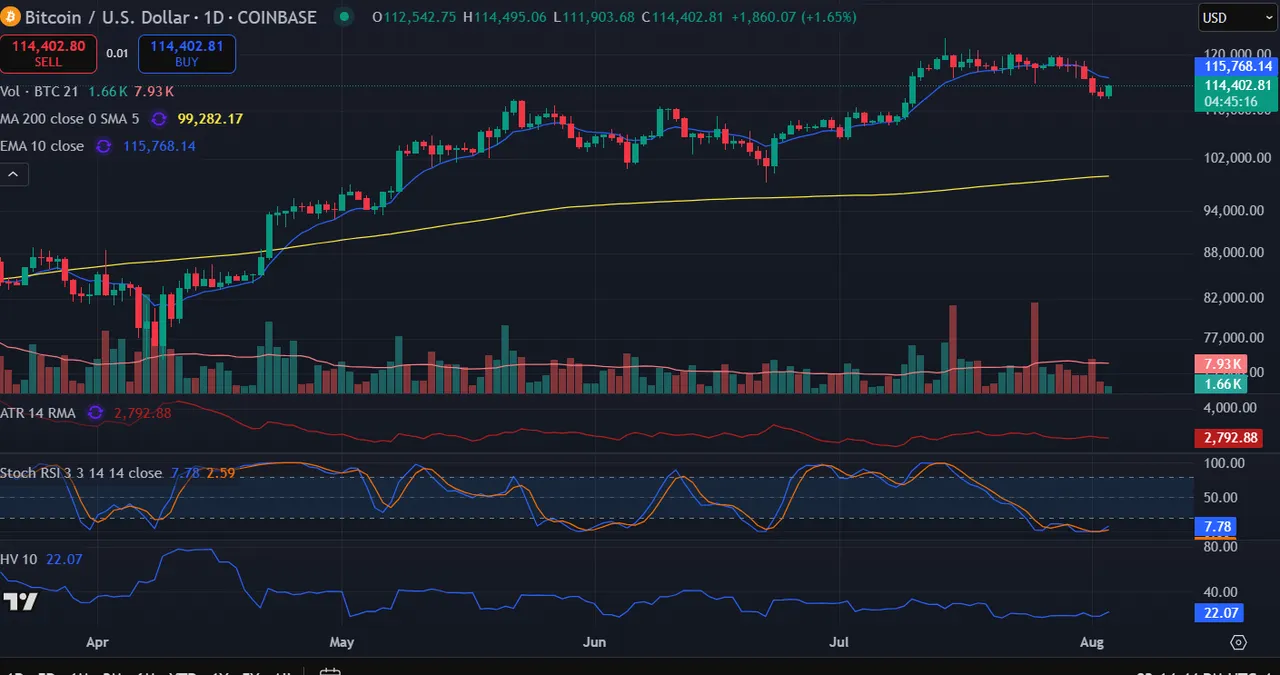This screenshot has width=1280, height=675.
Task: Select the MA 200 close indicator legend
Action: [x=70, y=118]
